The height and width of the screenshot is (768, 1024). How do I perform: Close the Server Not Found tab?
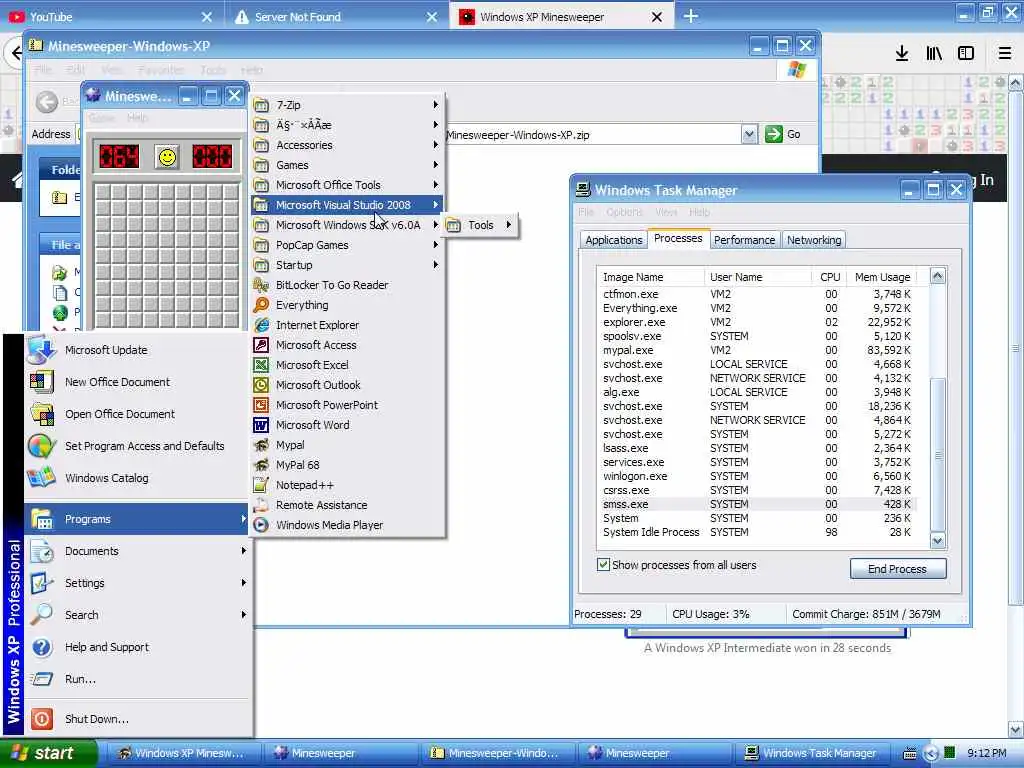coord(432,17)
